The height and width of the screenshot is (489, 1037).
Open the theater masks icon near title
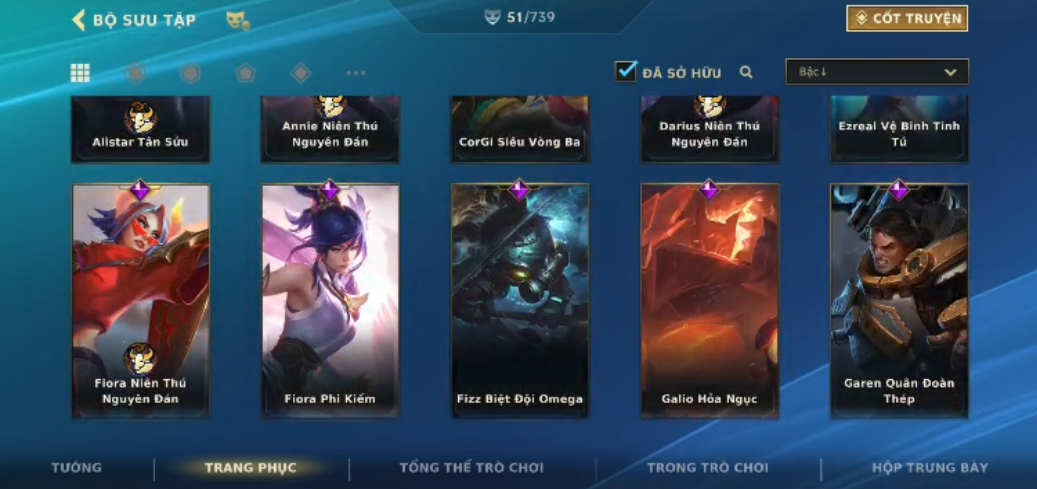click(237, 21)
